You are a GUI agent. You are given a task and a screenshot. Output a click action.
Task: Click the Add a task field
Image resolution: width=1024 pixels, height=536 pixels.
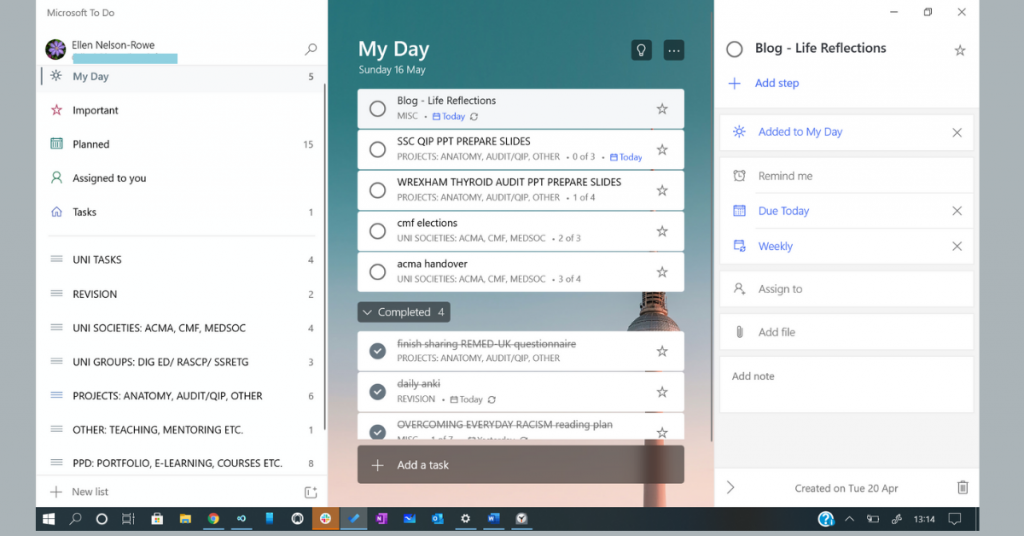click(520, 465)
